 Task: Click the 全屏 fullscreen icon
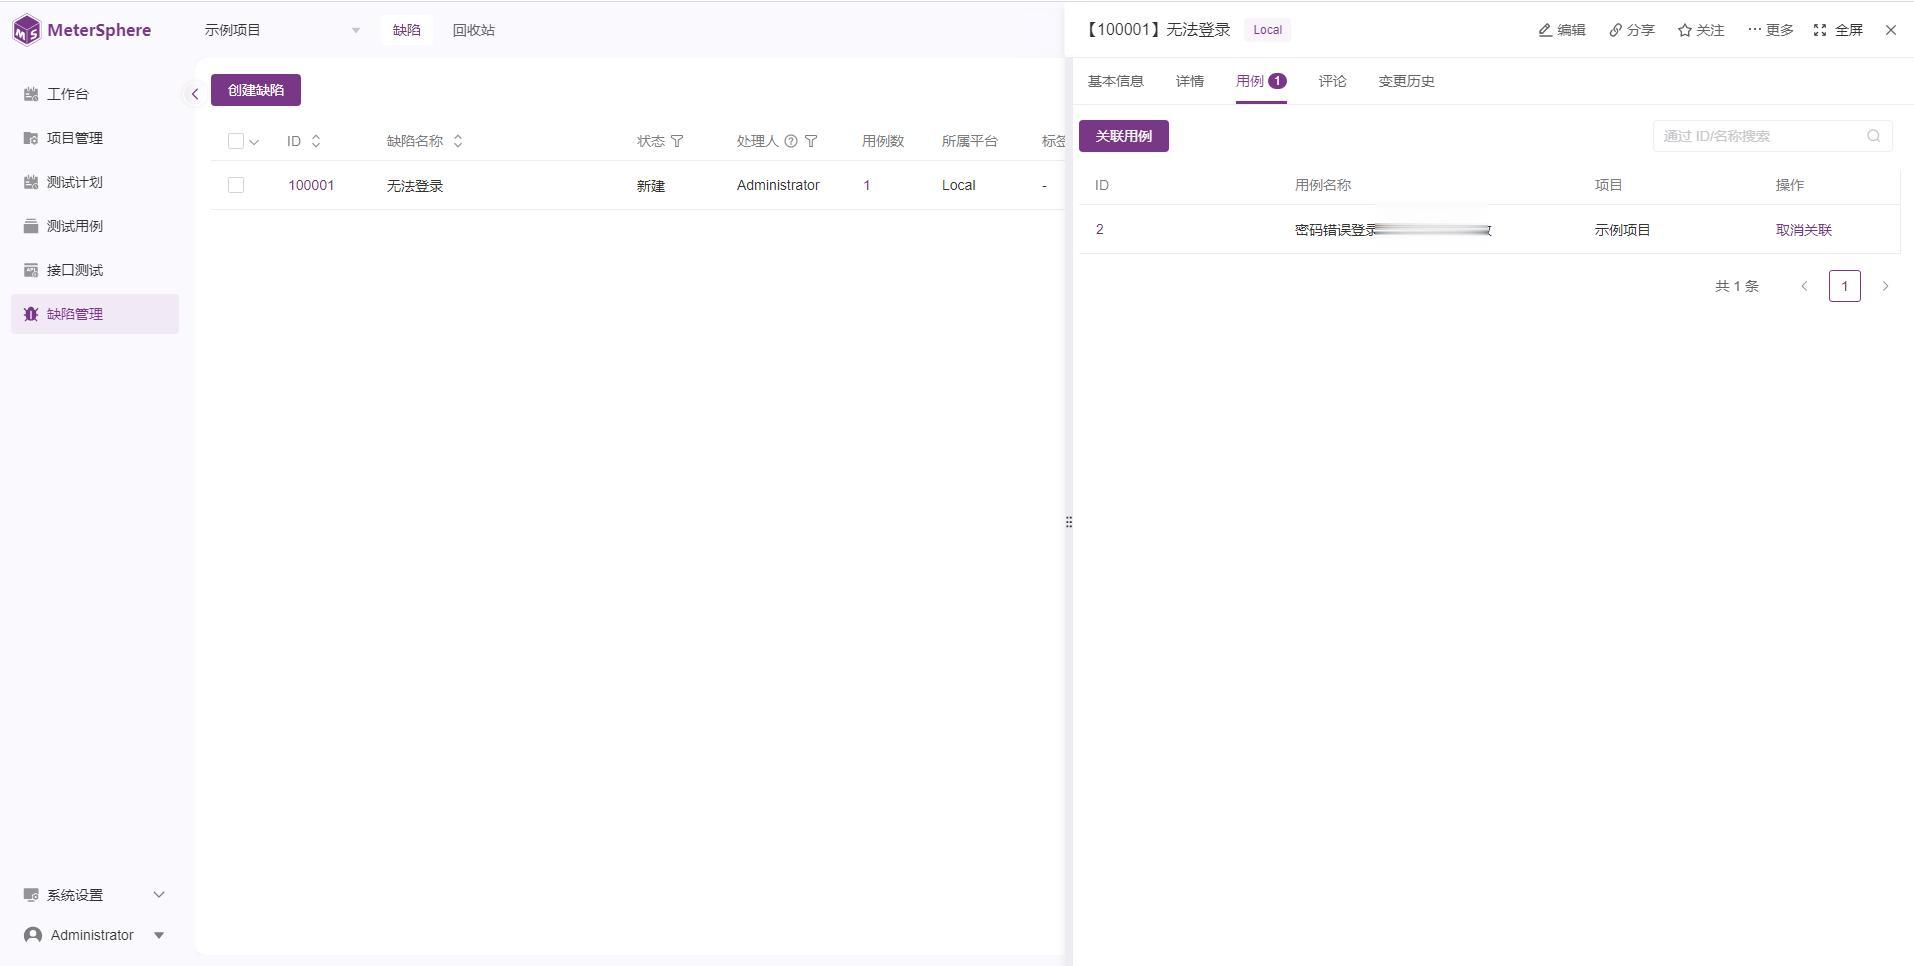pos(1820,30)
